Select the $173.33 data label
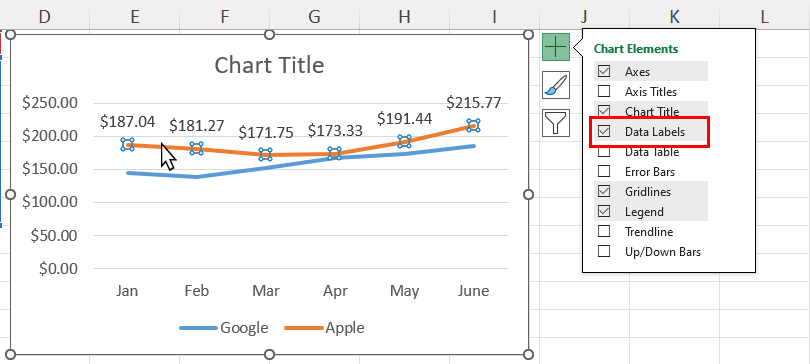 point(335,131)
